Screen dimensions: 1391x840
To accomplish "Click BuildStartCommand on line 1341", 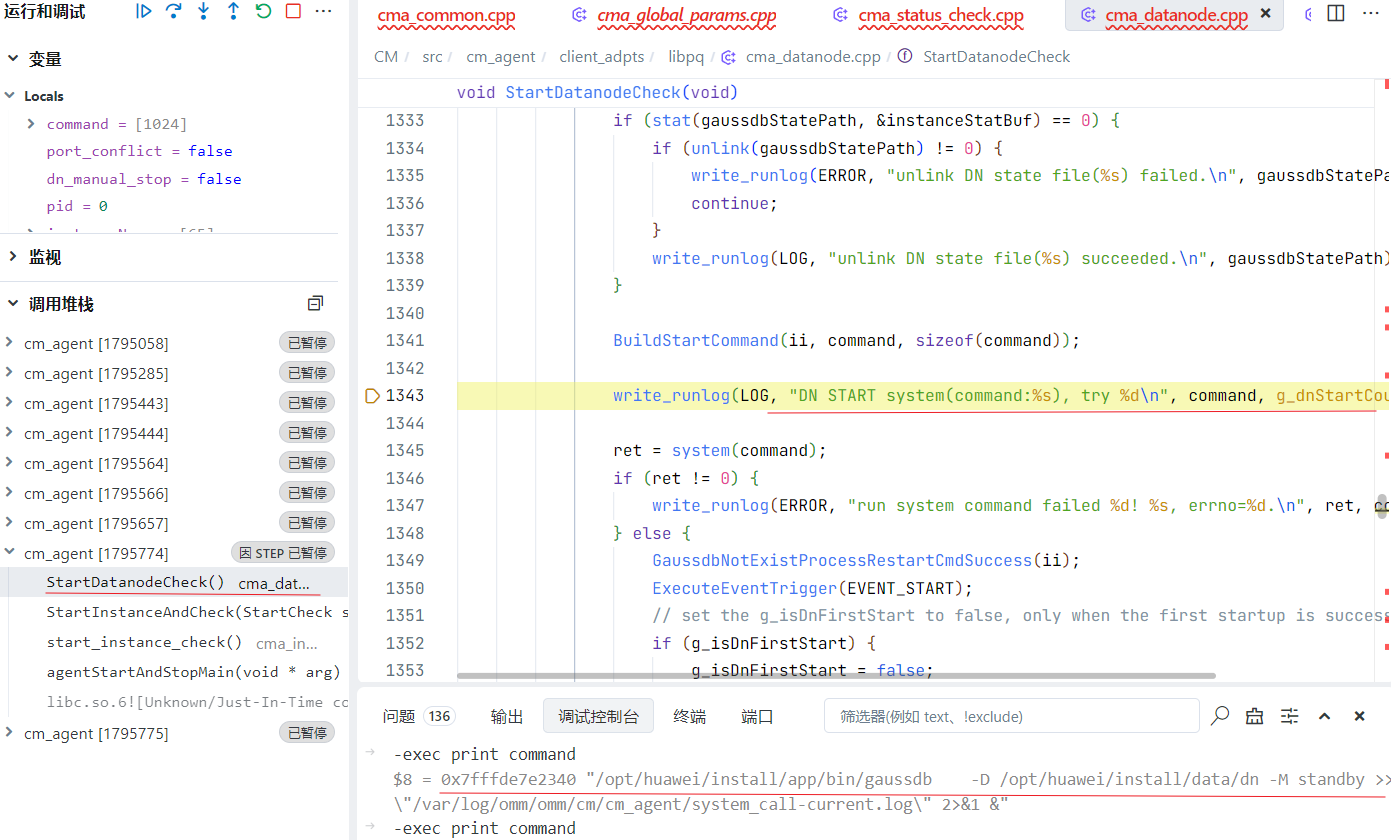I will [x=696, y=341].
